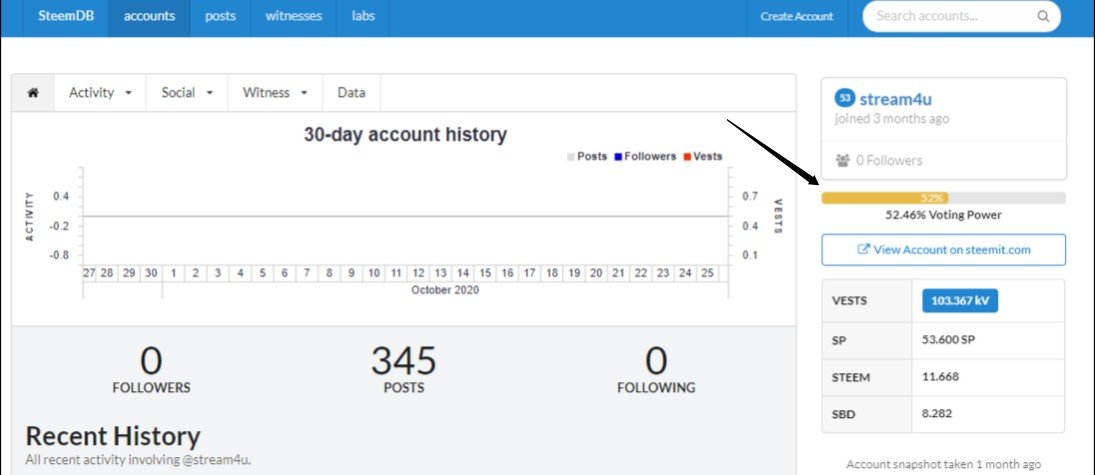Image resolution: width=1095 pixels, height=475 pixels.
Task: Click the 103.367 kV vests button
Action: 959,301
